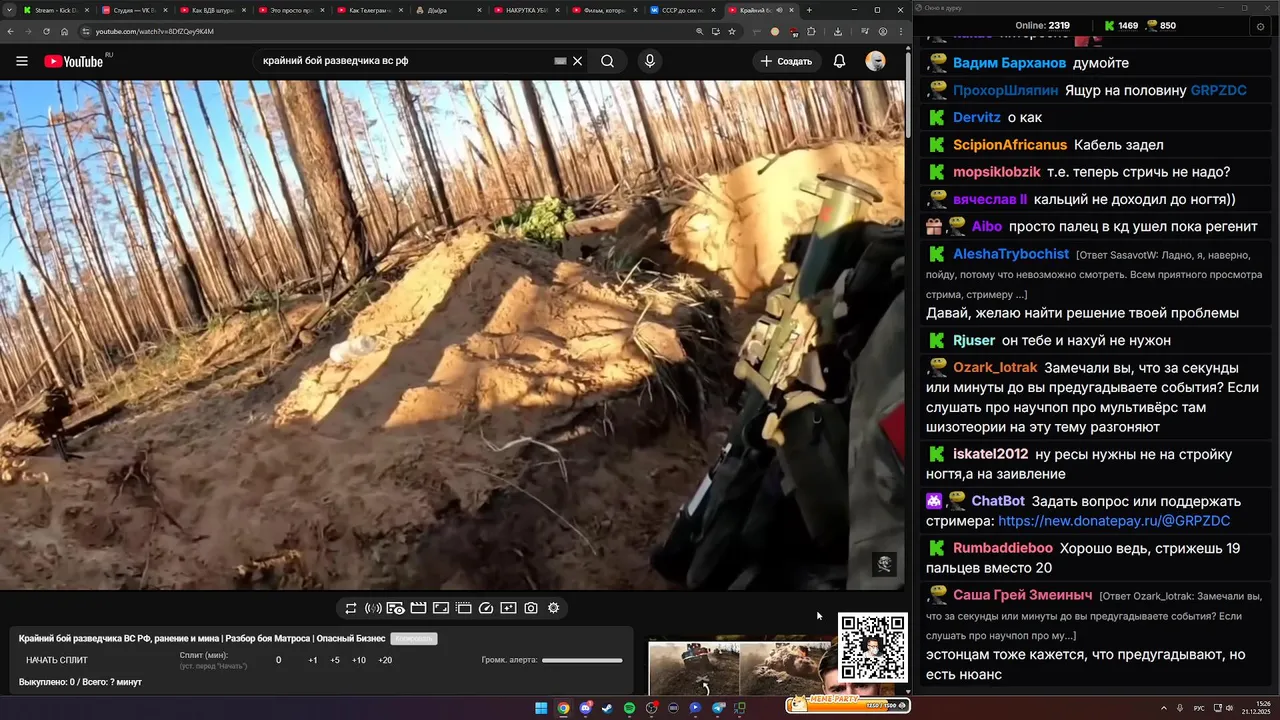This screenshot has width=1280, height=720.
Task: Click username Rumbaddieboo in chat
Action: (x=1003, y=548)
